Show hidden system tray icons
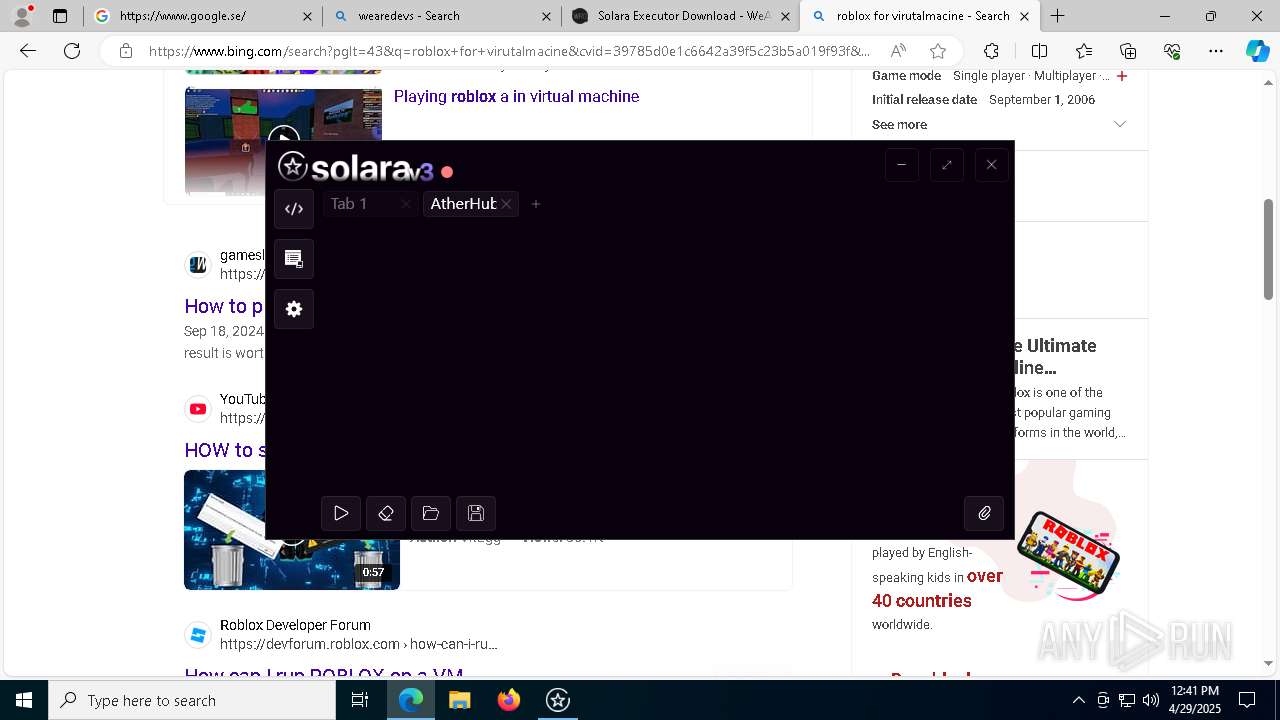 point(1078,700)
